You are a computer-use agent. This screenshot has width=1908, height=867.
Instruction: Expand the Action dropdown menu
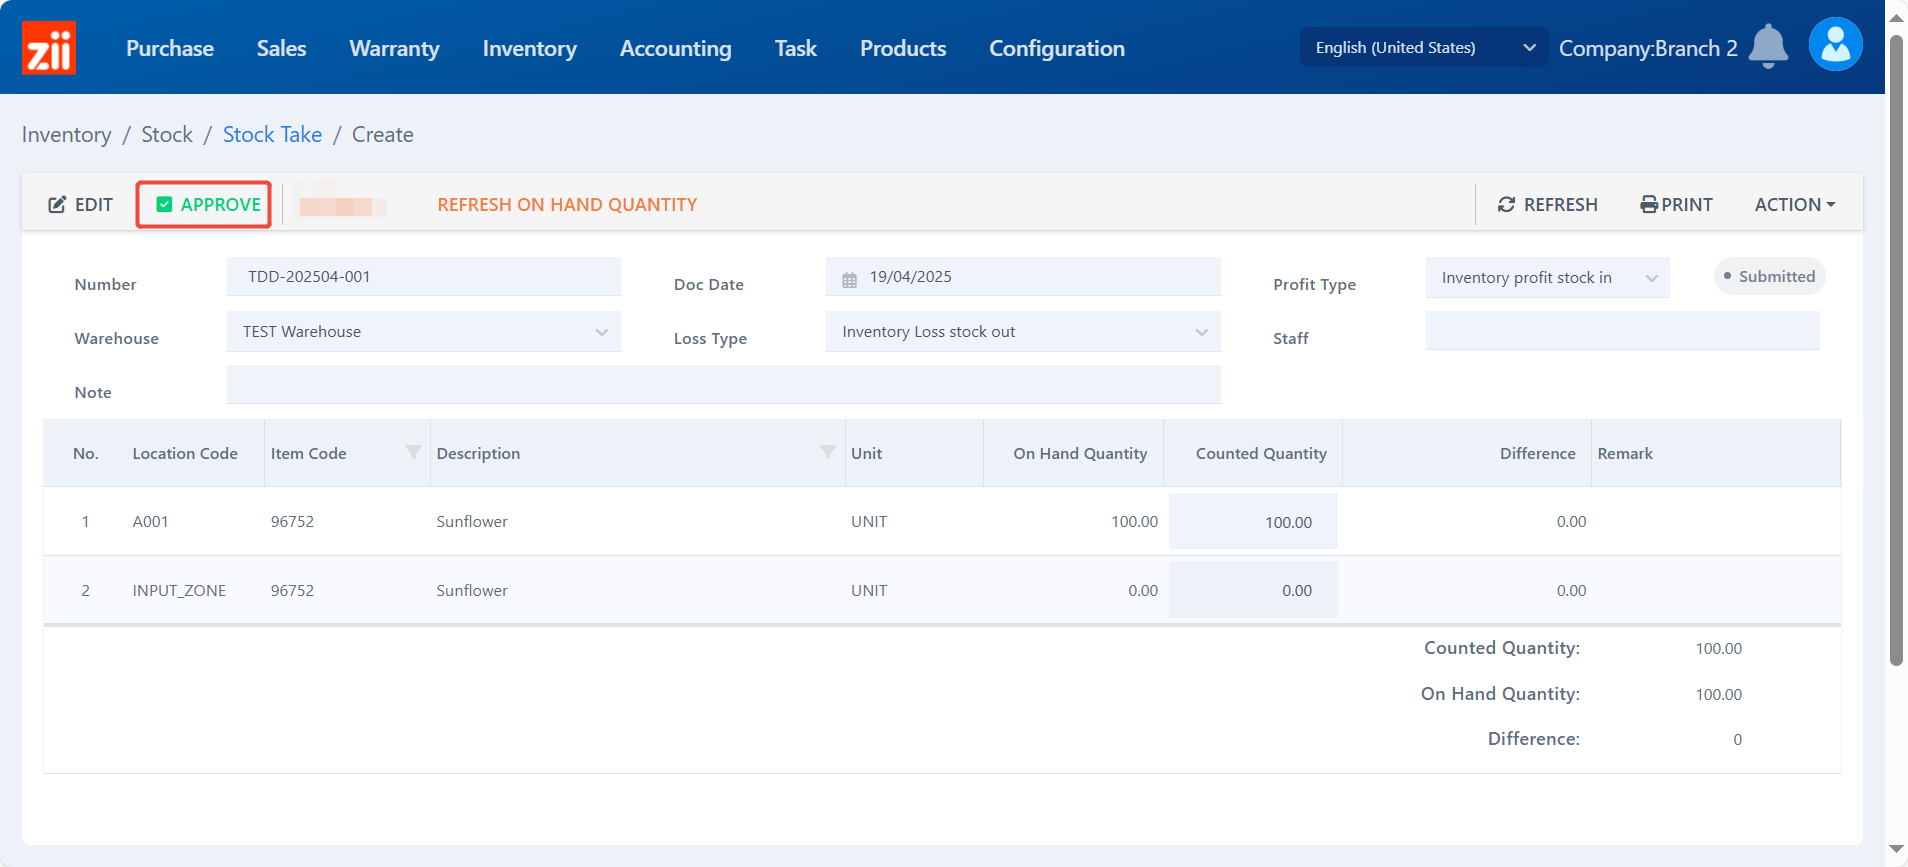click(1795, 204)
